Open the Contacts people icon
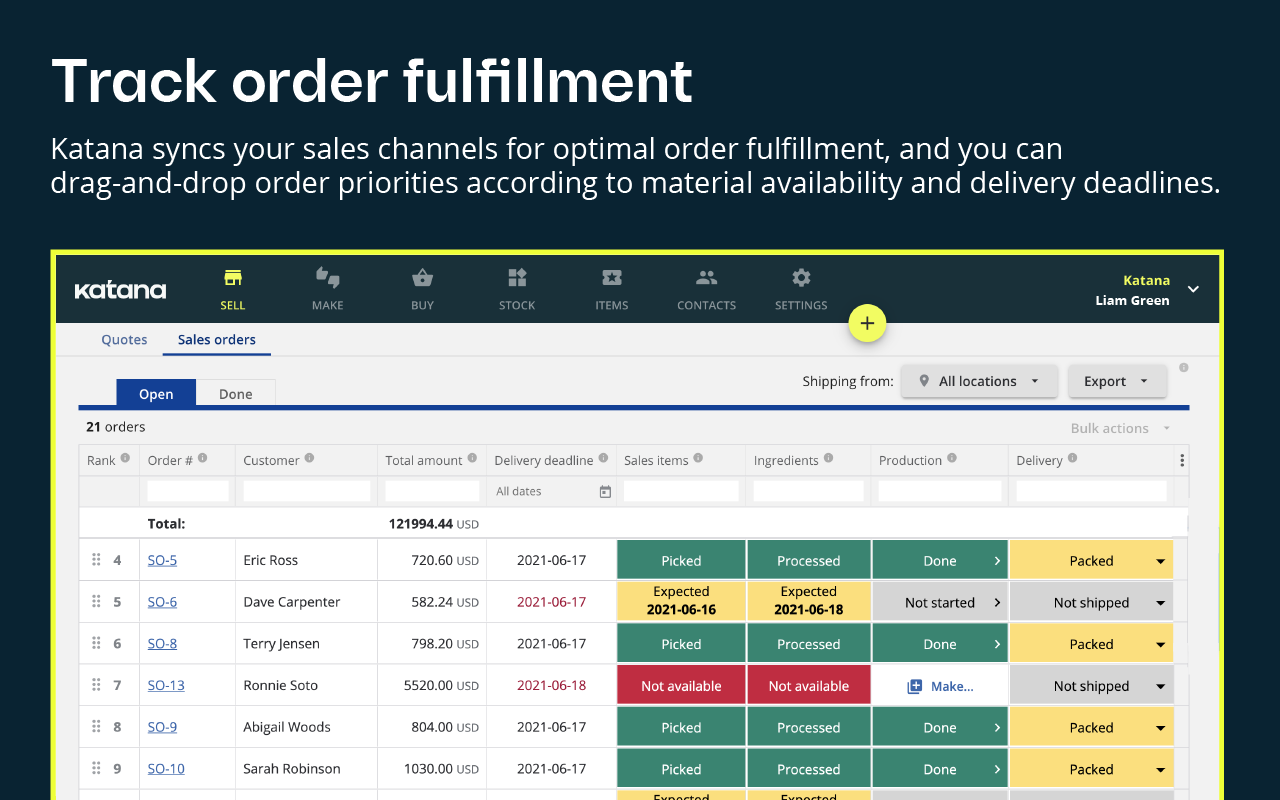 707,277
